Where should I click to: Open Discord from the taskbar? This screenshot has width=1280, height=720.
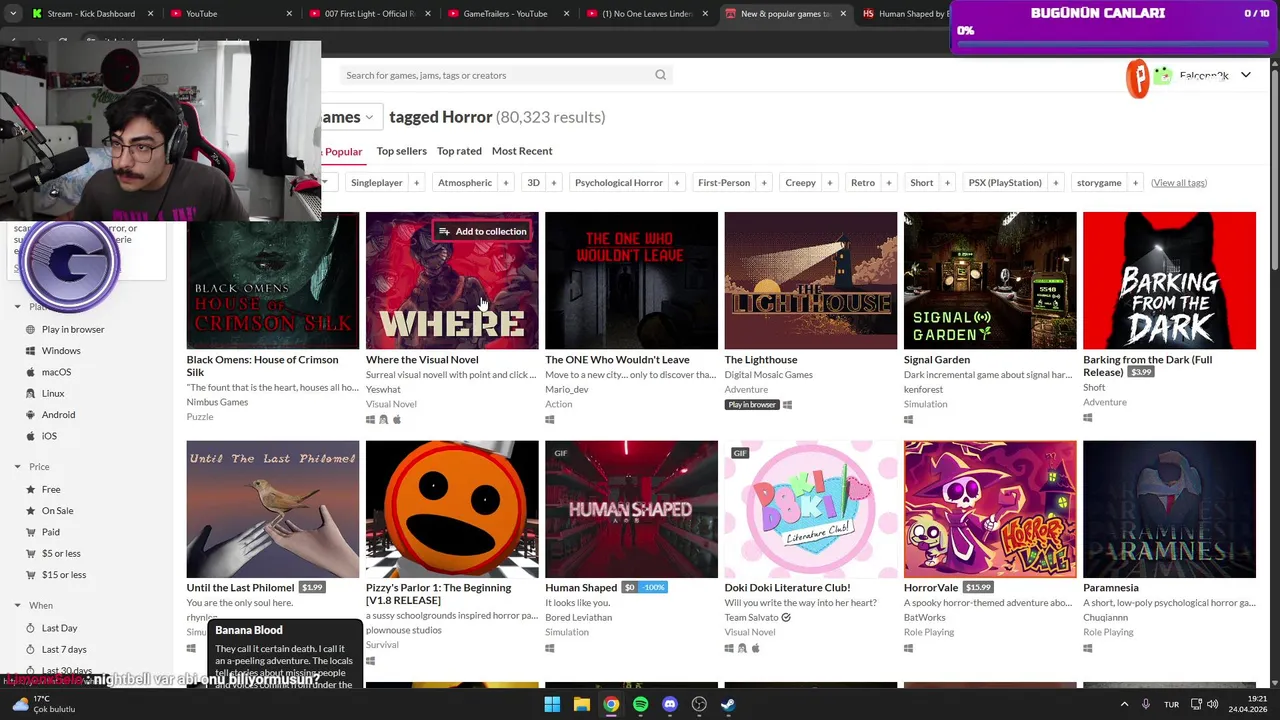[670, 704]
